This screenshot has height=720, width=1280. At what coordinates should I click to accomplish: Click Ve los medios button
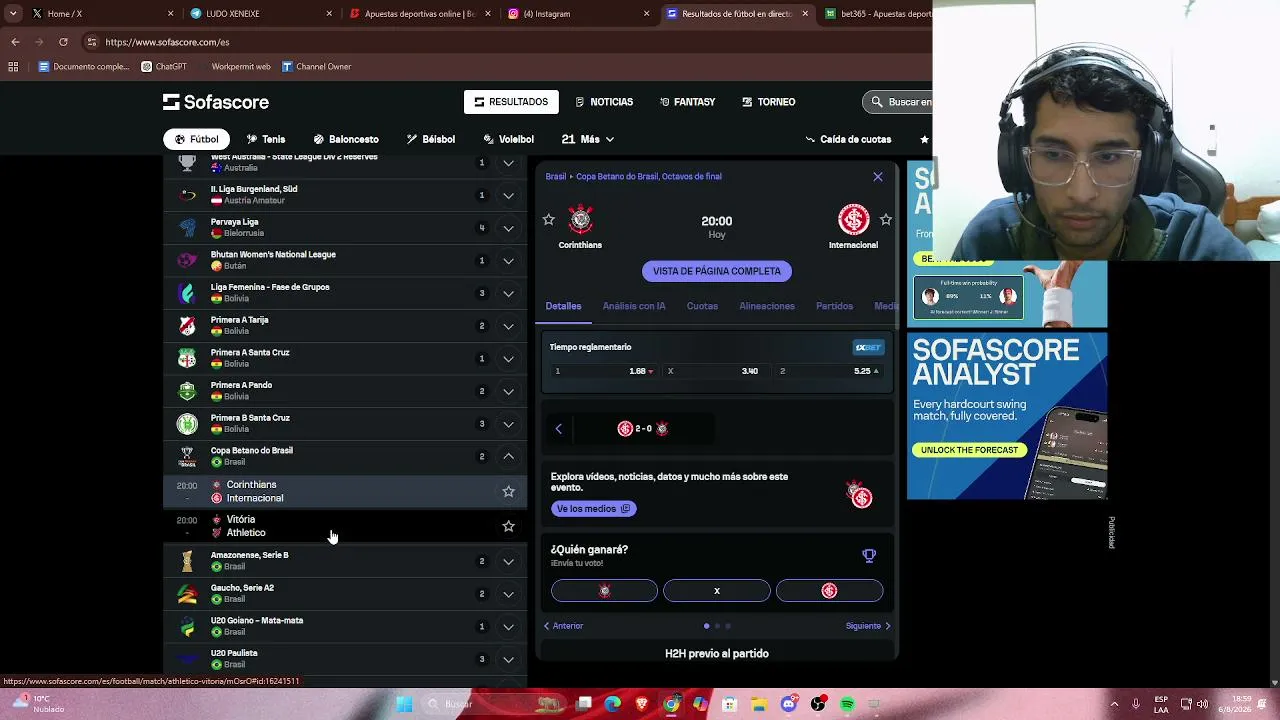(x=593, y=509)
